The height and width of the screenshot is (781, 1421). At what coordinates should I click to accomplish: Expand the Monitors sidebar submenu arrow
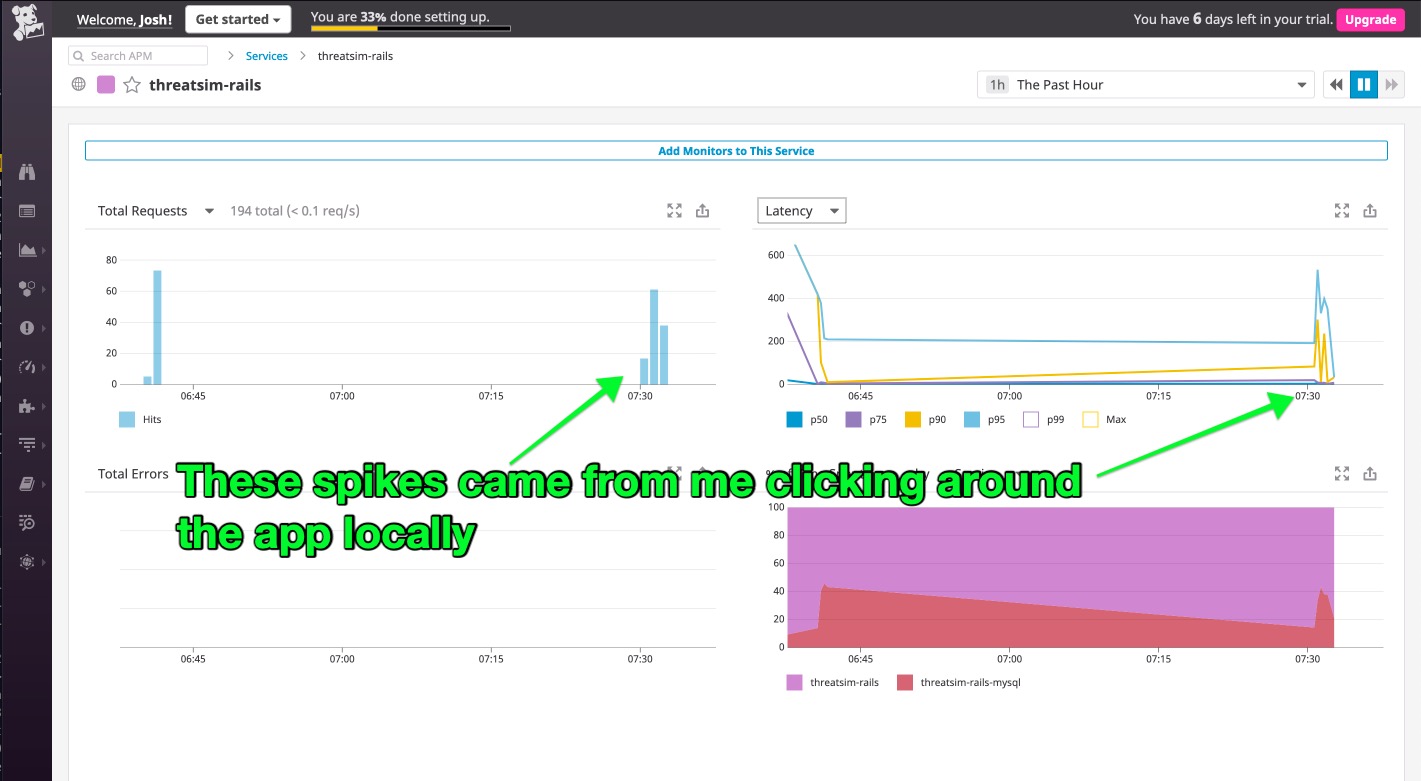click(45, 328)
